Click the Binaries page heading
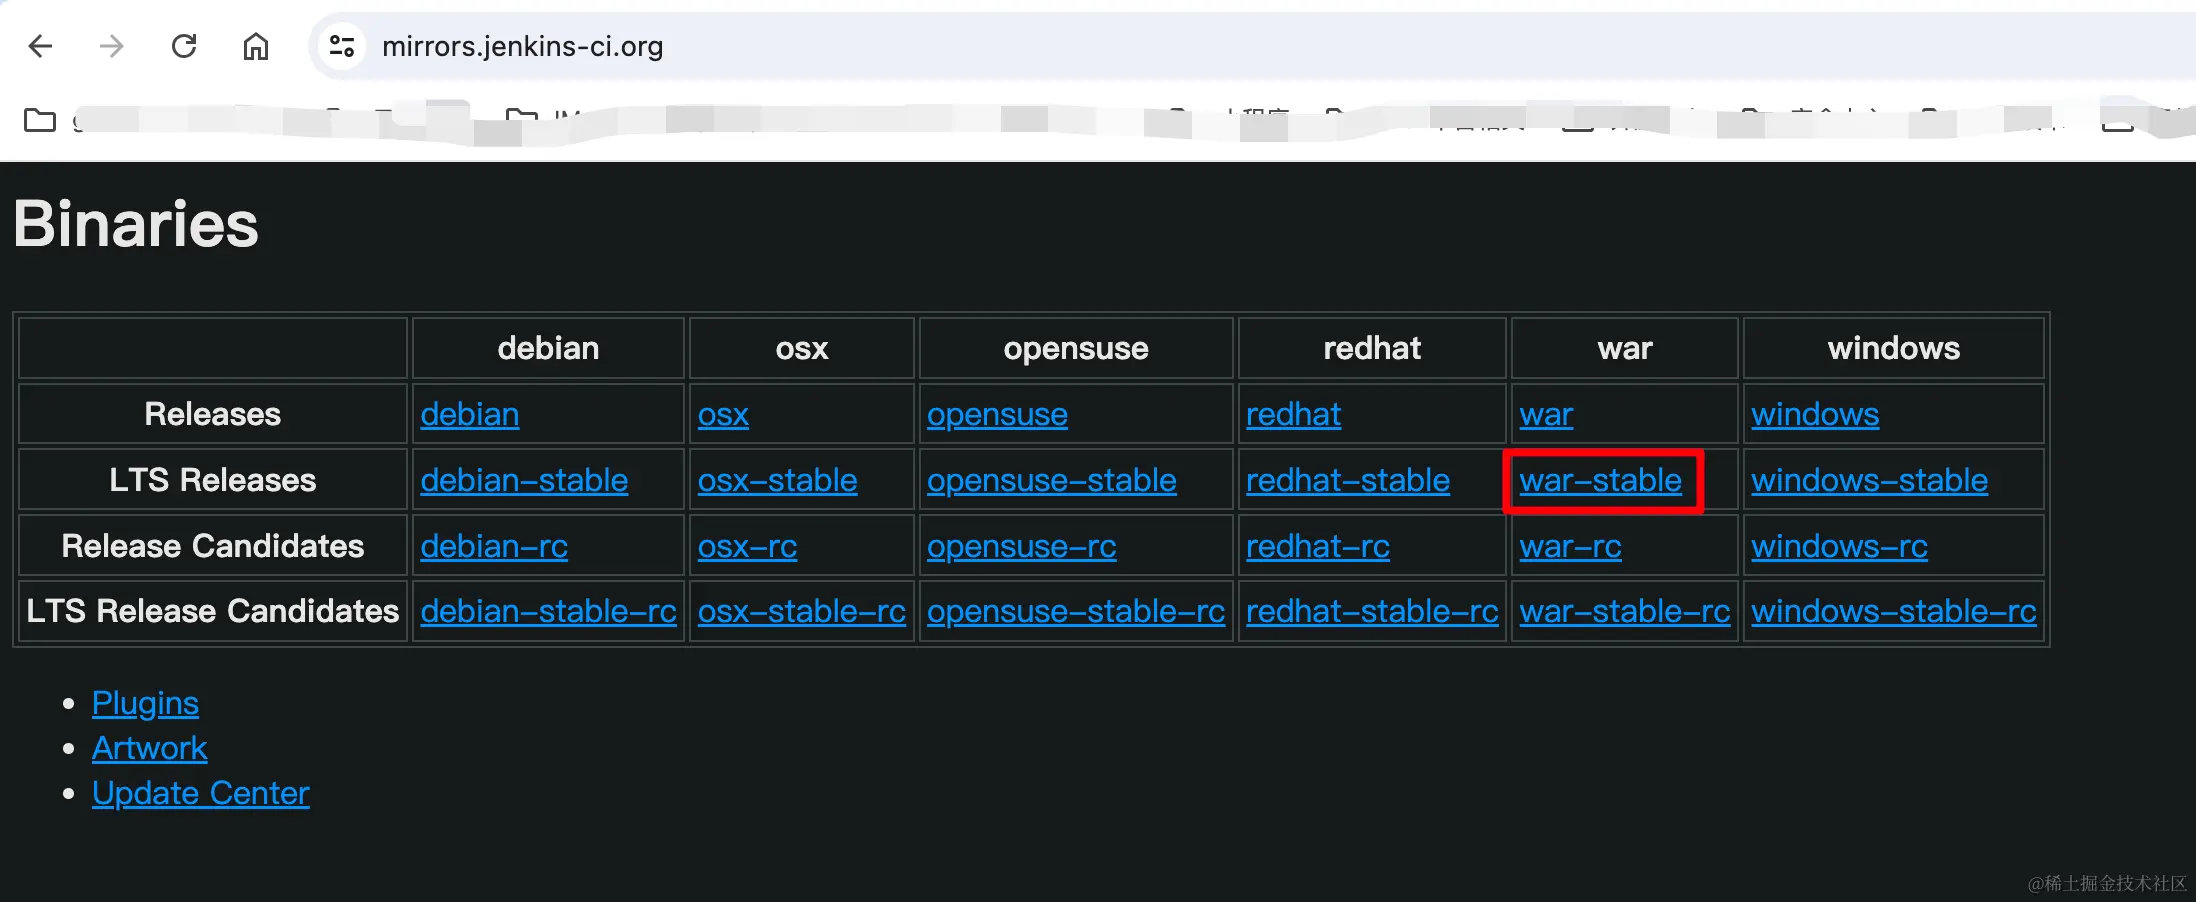 (x=136, y=224)
